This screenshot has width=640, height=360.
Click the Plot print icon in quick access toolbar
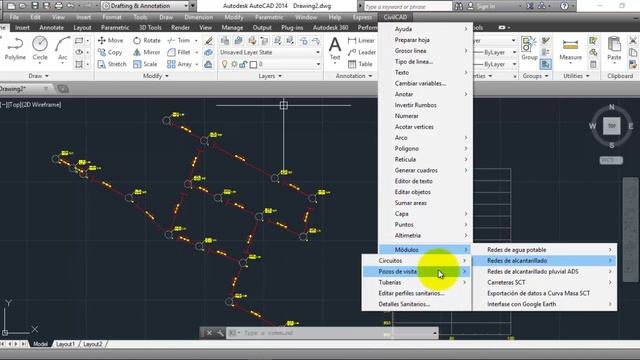[x=59, y=6]
